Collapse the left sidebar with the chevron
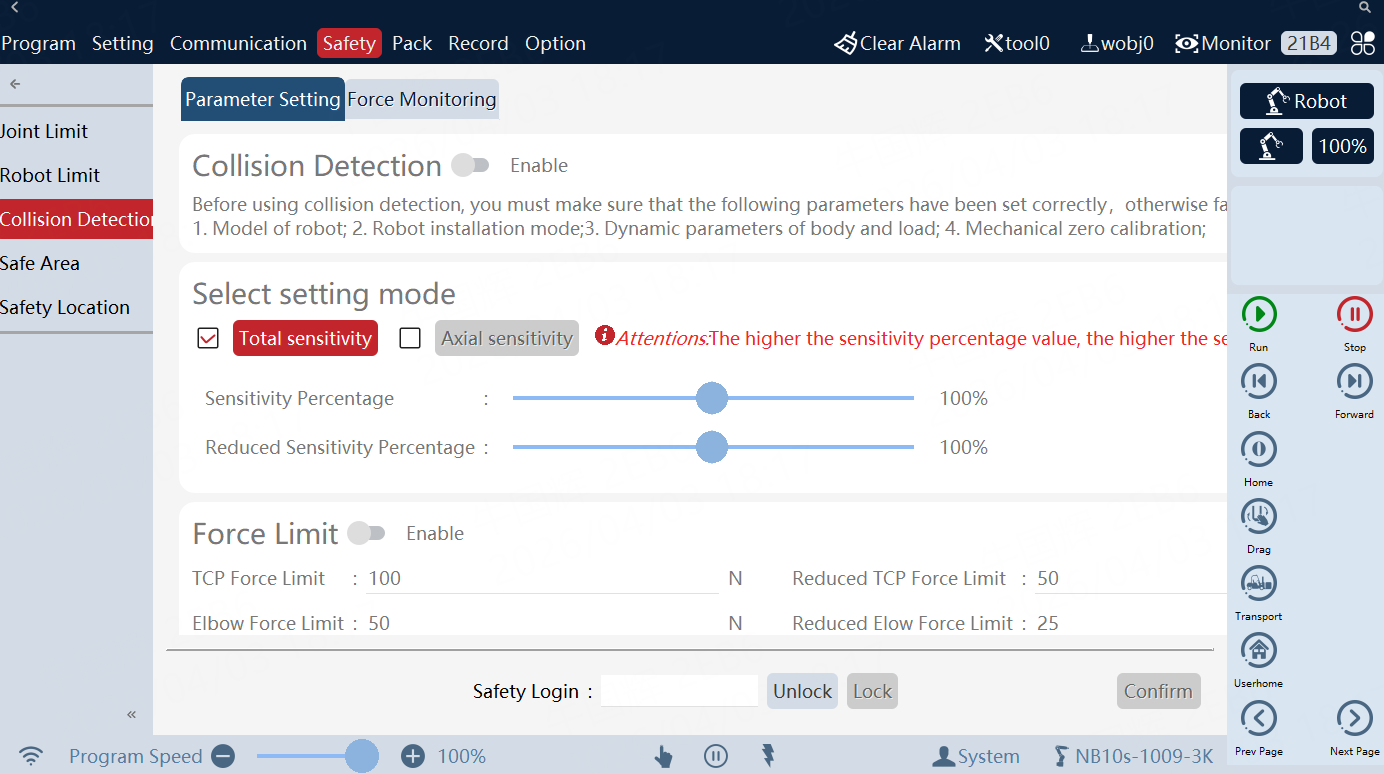 pos(130,714)
